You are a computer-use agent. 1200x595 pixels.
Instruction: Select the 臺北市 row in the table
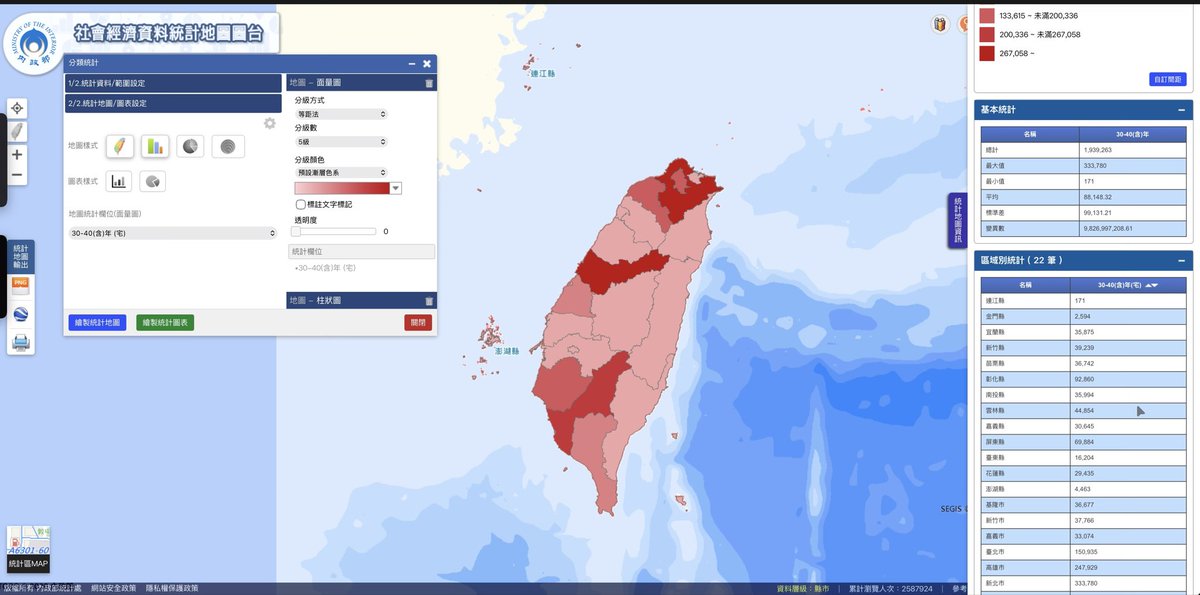(1083, 551)
